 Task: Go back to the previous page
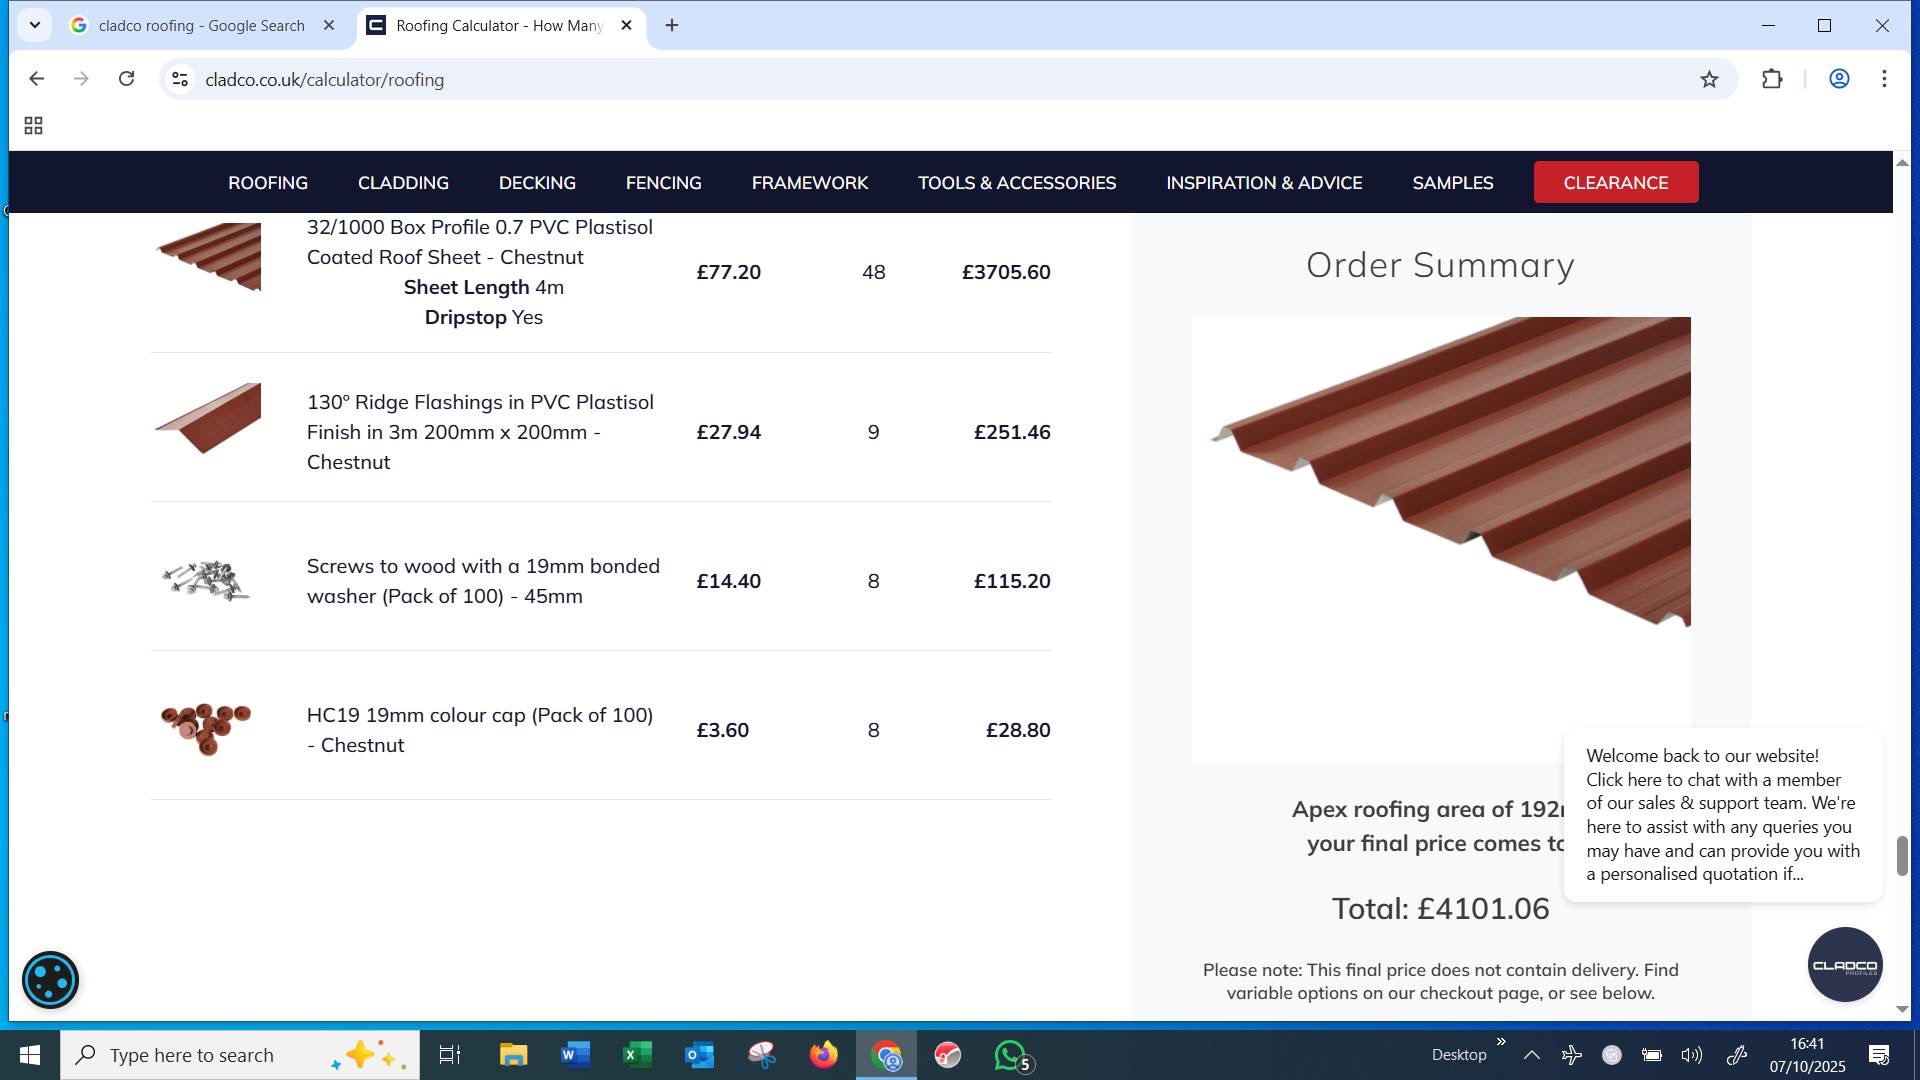tap(36, 79)
